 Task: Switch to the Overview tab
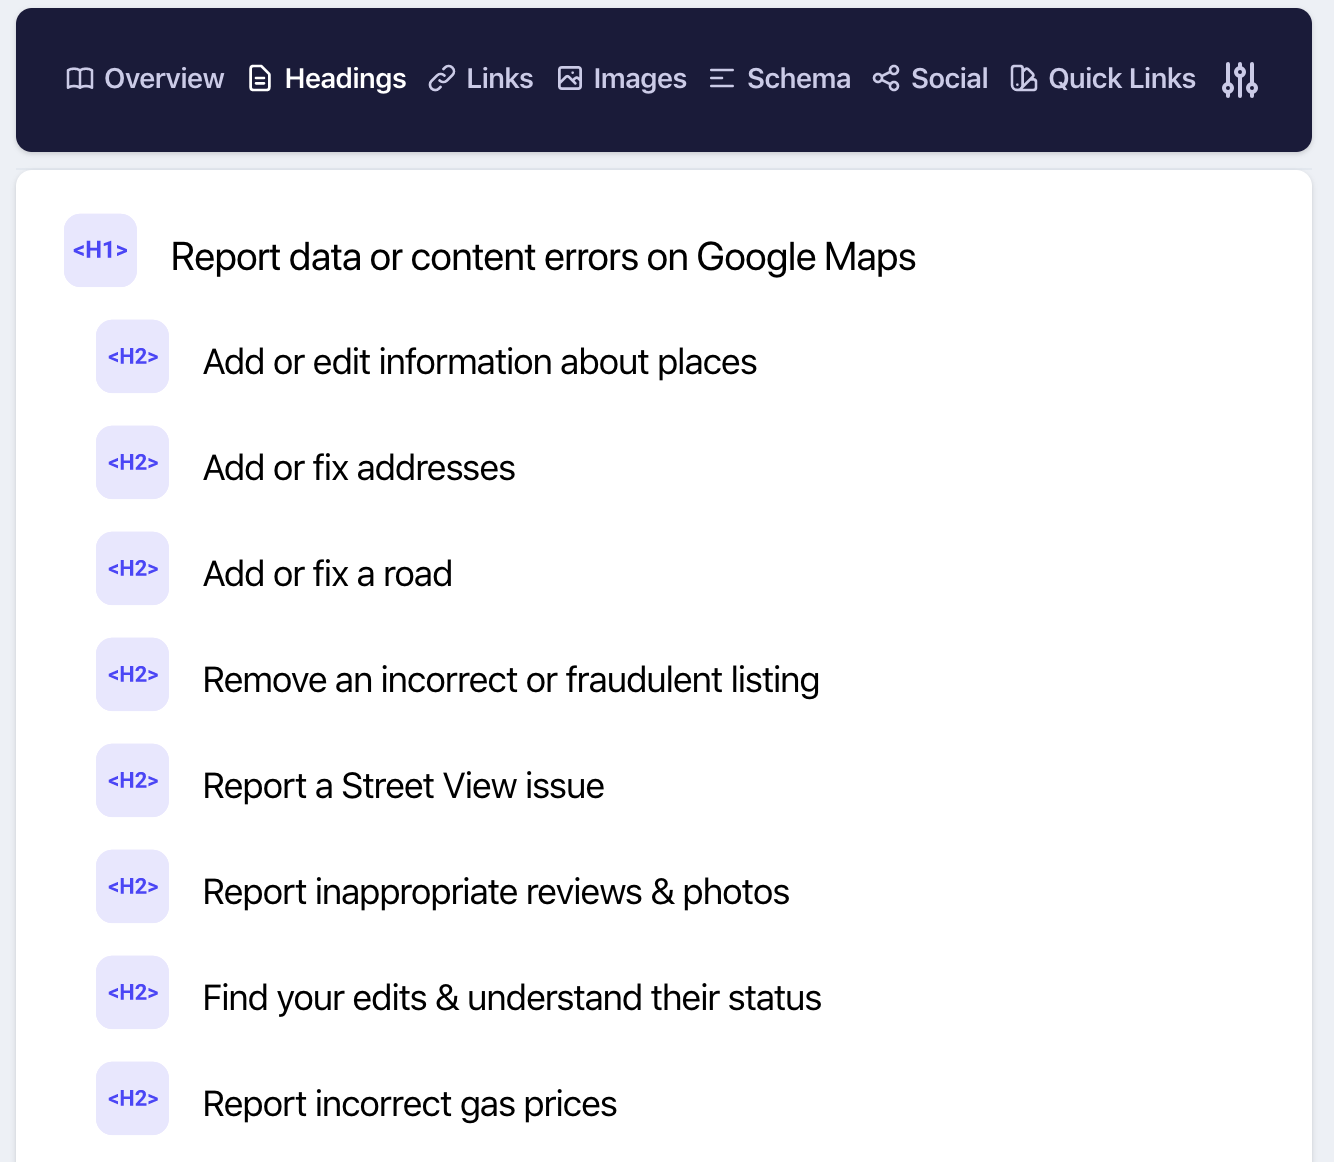coord(145,79)
